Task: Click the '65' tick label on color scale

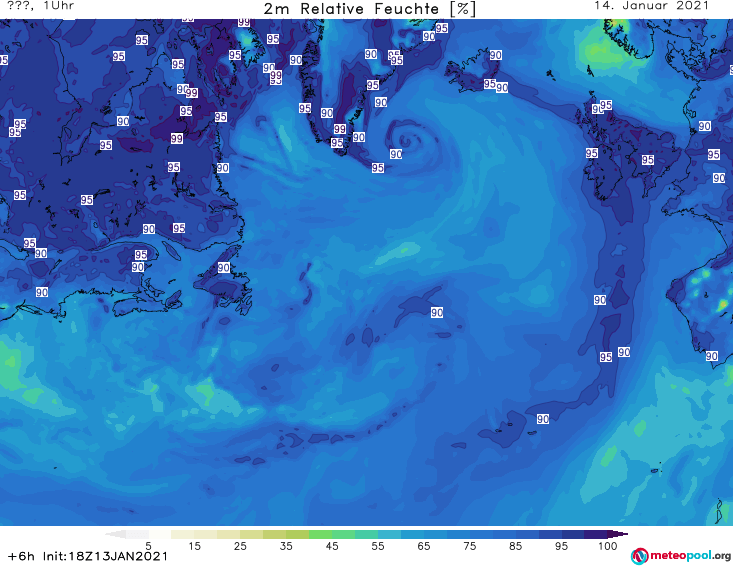Action: click(424, 546)
